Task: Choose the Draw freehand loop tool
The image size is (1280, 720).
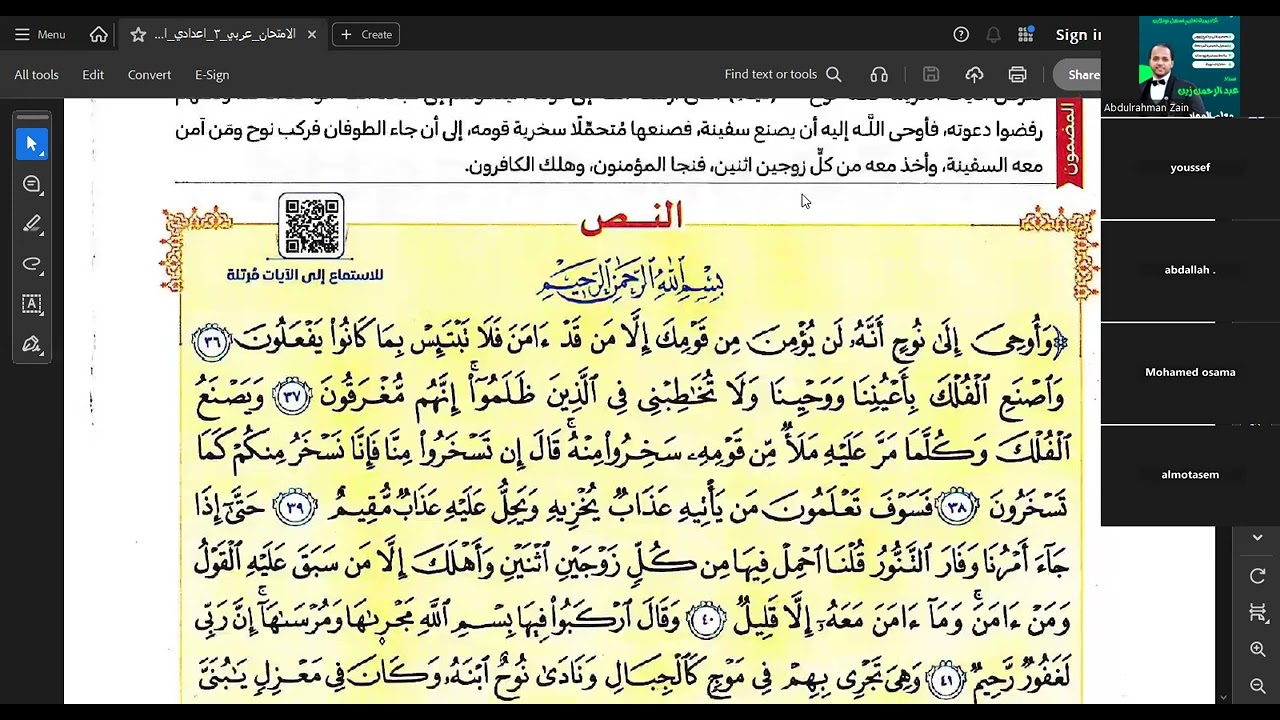Action: [x=32, y=264]
